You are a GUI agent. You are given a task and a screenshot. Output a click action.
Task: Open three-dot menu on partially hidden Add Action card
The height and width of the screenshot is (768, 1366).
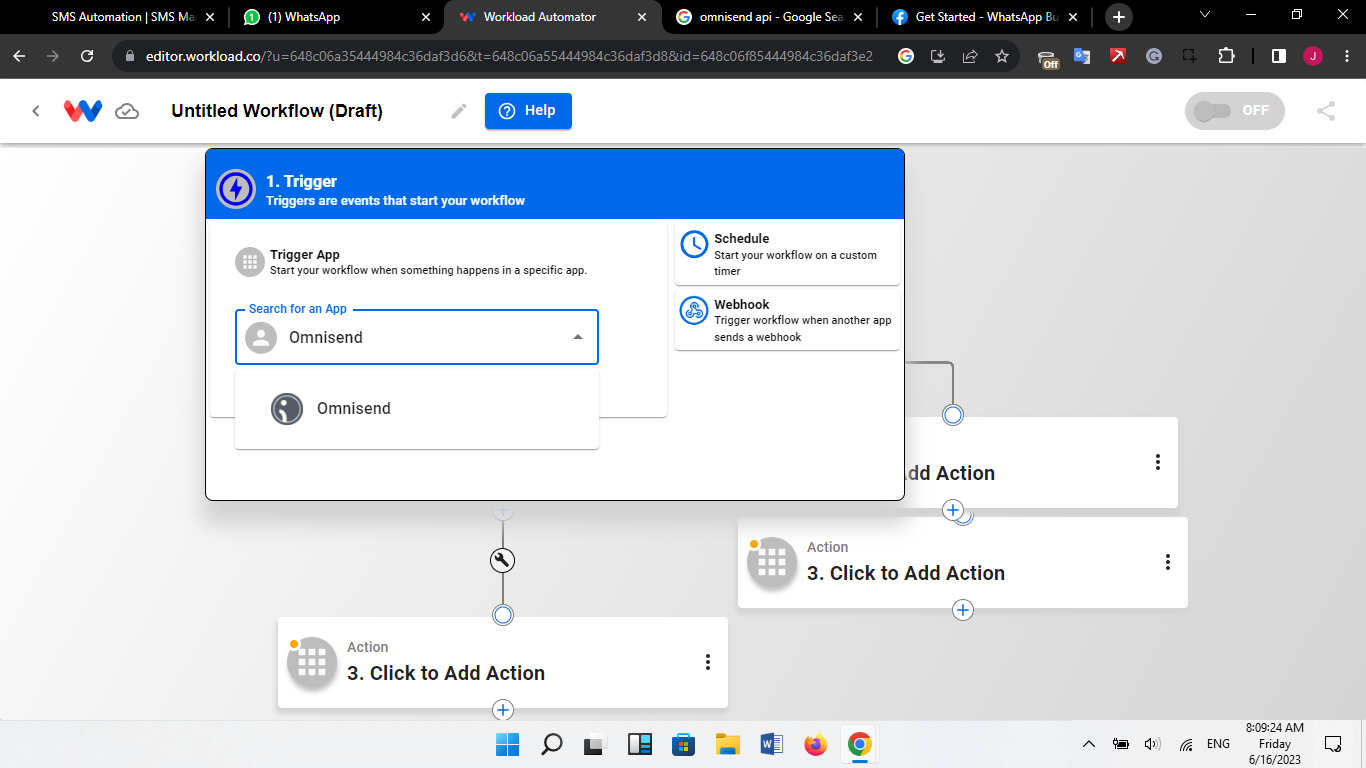click(1158, 462)
